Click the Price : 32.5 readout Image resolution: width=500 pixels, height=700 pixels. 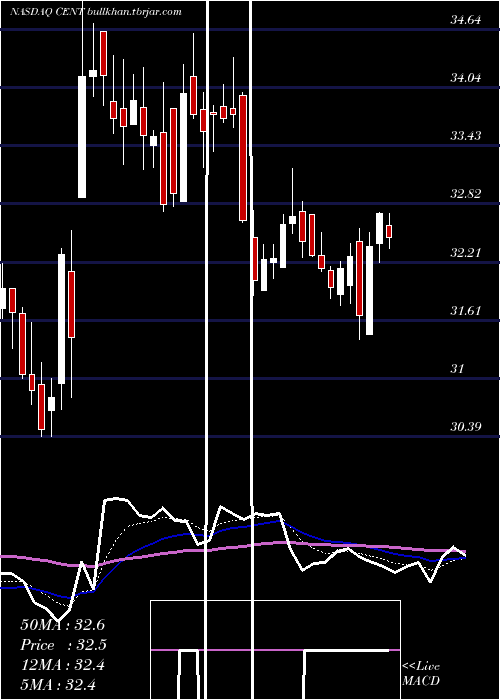[63, 645]
